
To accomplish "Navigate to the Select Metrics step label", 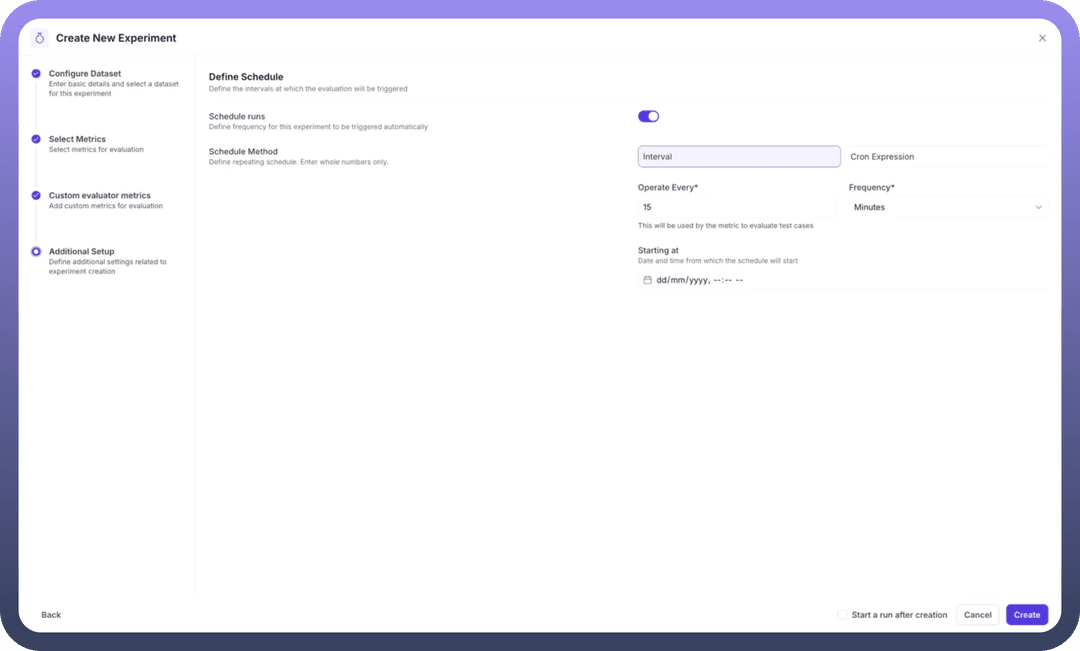I will (x=77, y=139).
